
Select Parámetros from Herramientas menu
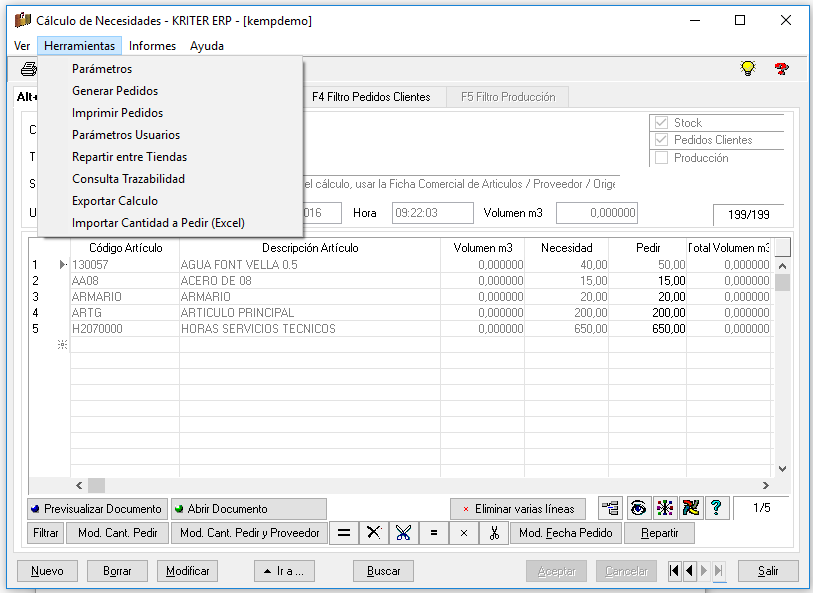click(171, 69)
